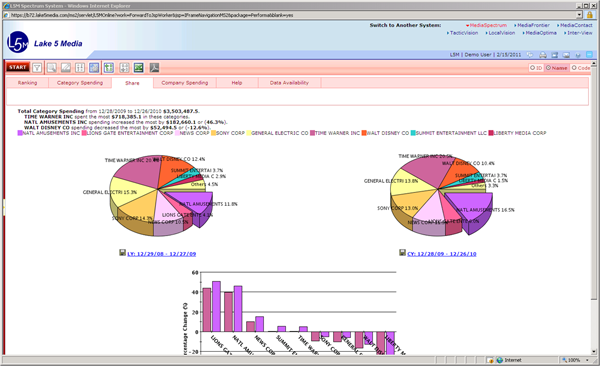Click the WALT DISNEY CO legend swatch
600x366 pixels.
pos(364,133)
